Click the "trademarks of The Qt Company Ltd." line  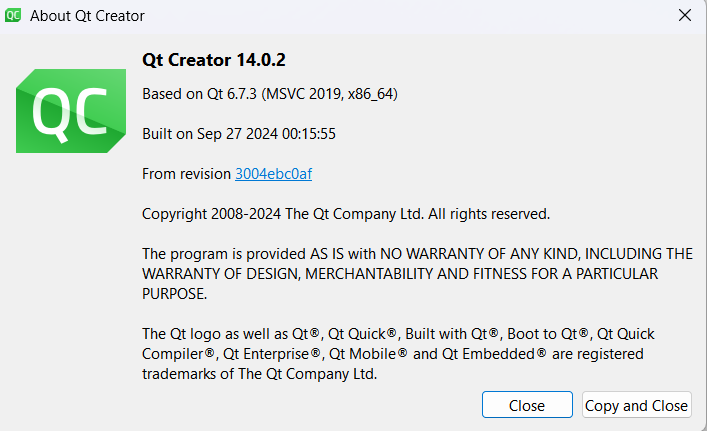(260, 374)
